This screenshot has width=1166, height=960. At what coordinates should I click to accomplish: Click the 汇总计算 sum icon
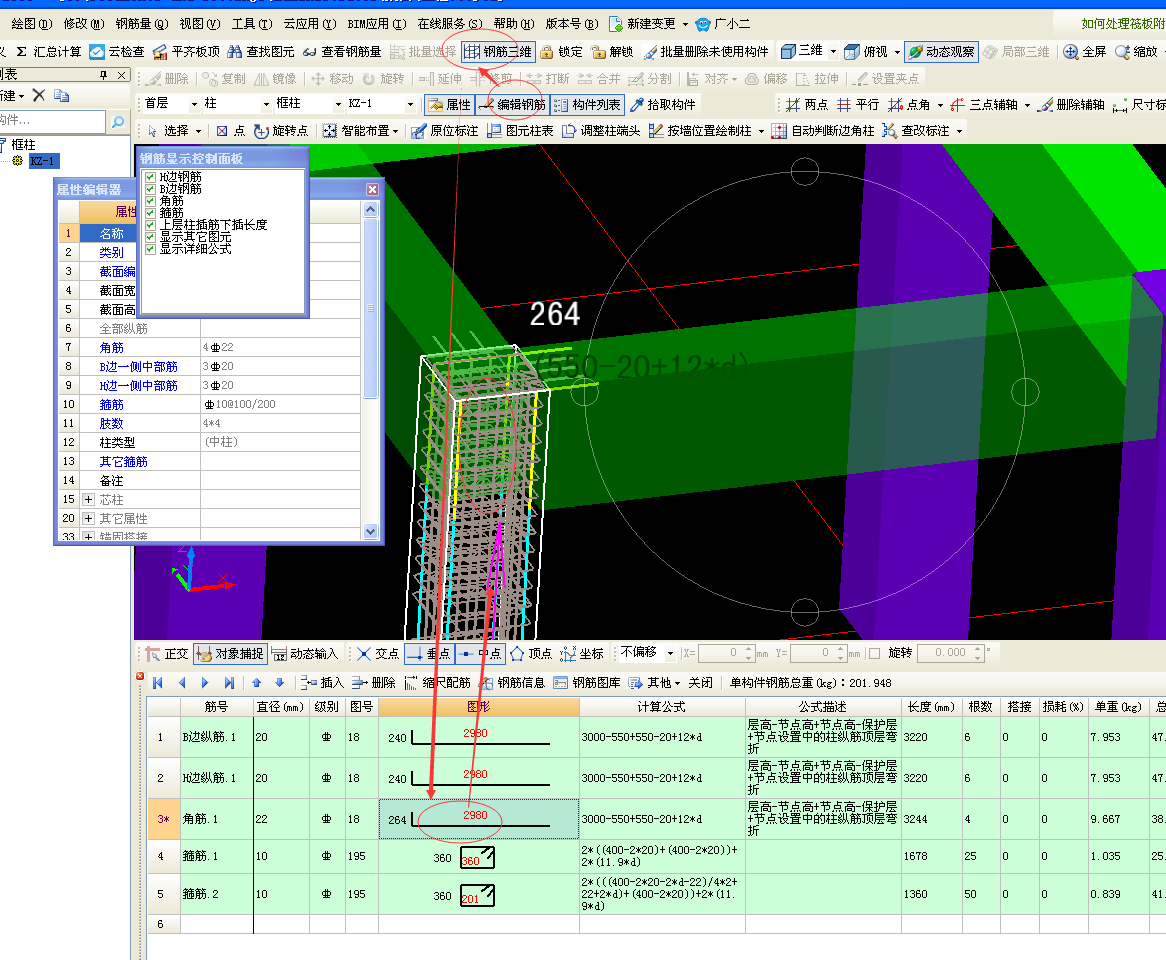[22, 51]
